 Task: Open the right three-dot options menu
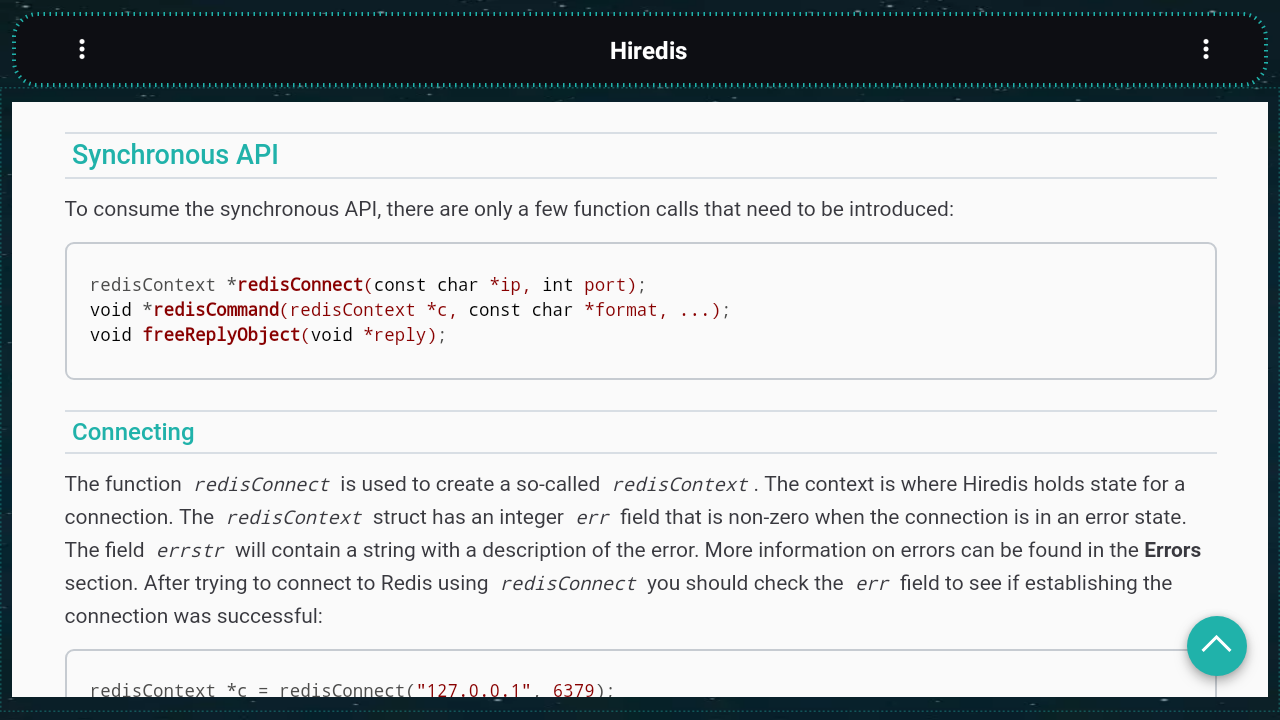coord(1206,50)
